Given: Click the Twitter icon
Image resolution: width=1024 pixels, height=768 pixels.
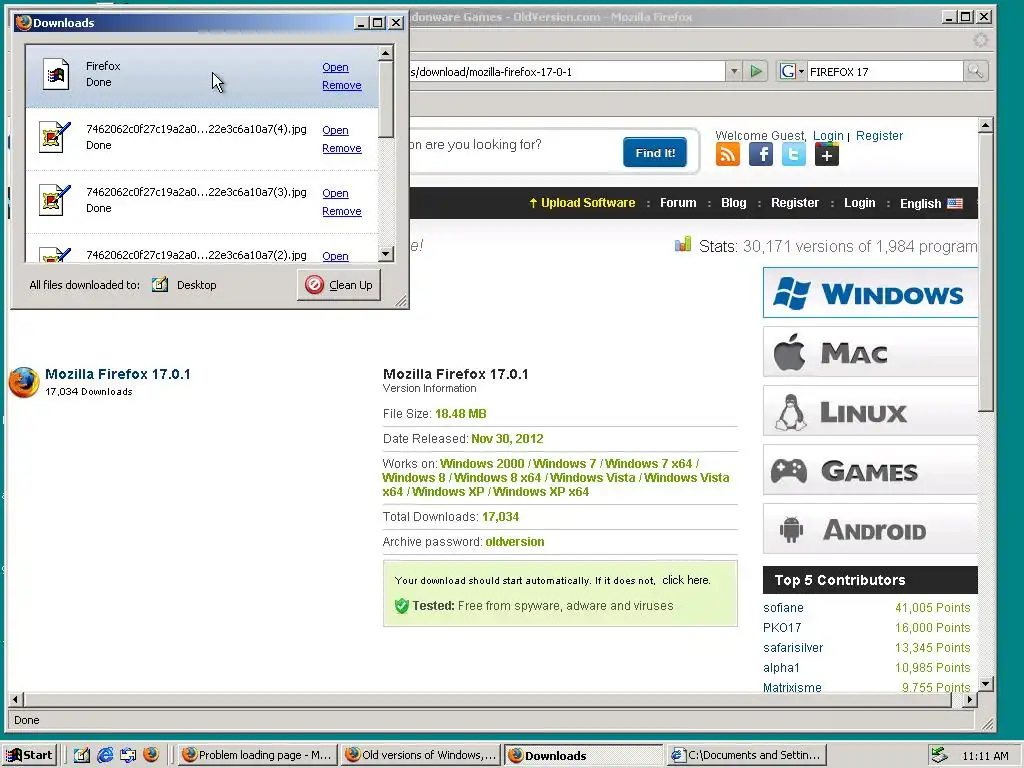Looking at the screenshot, I should 794,155.
